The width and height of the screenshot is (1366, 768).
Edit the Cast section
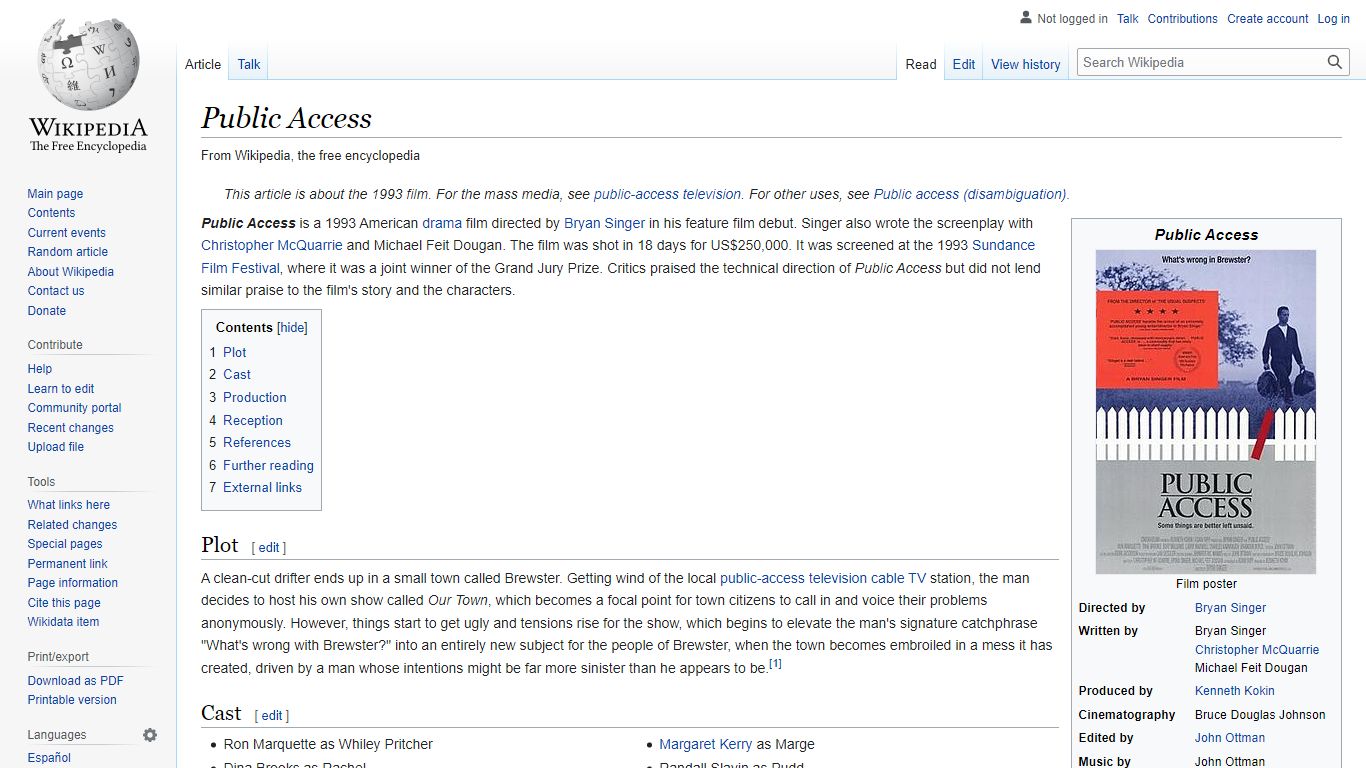click(272, 716)
